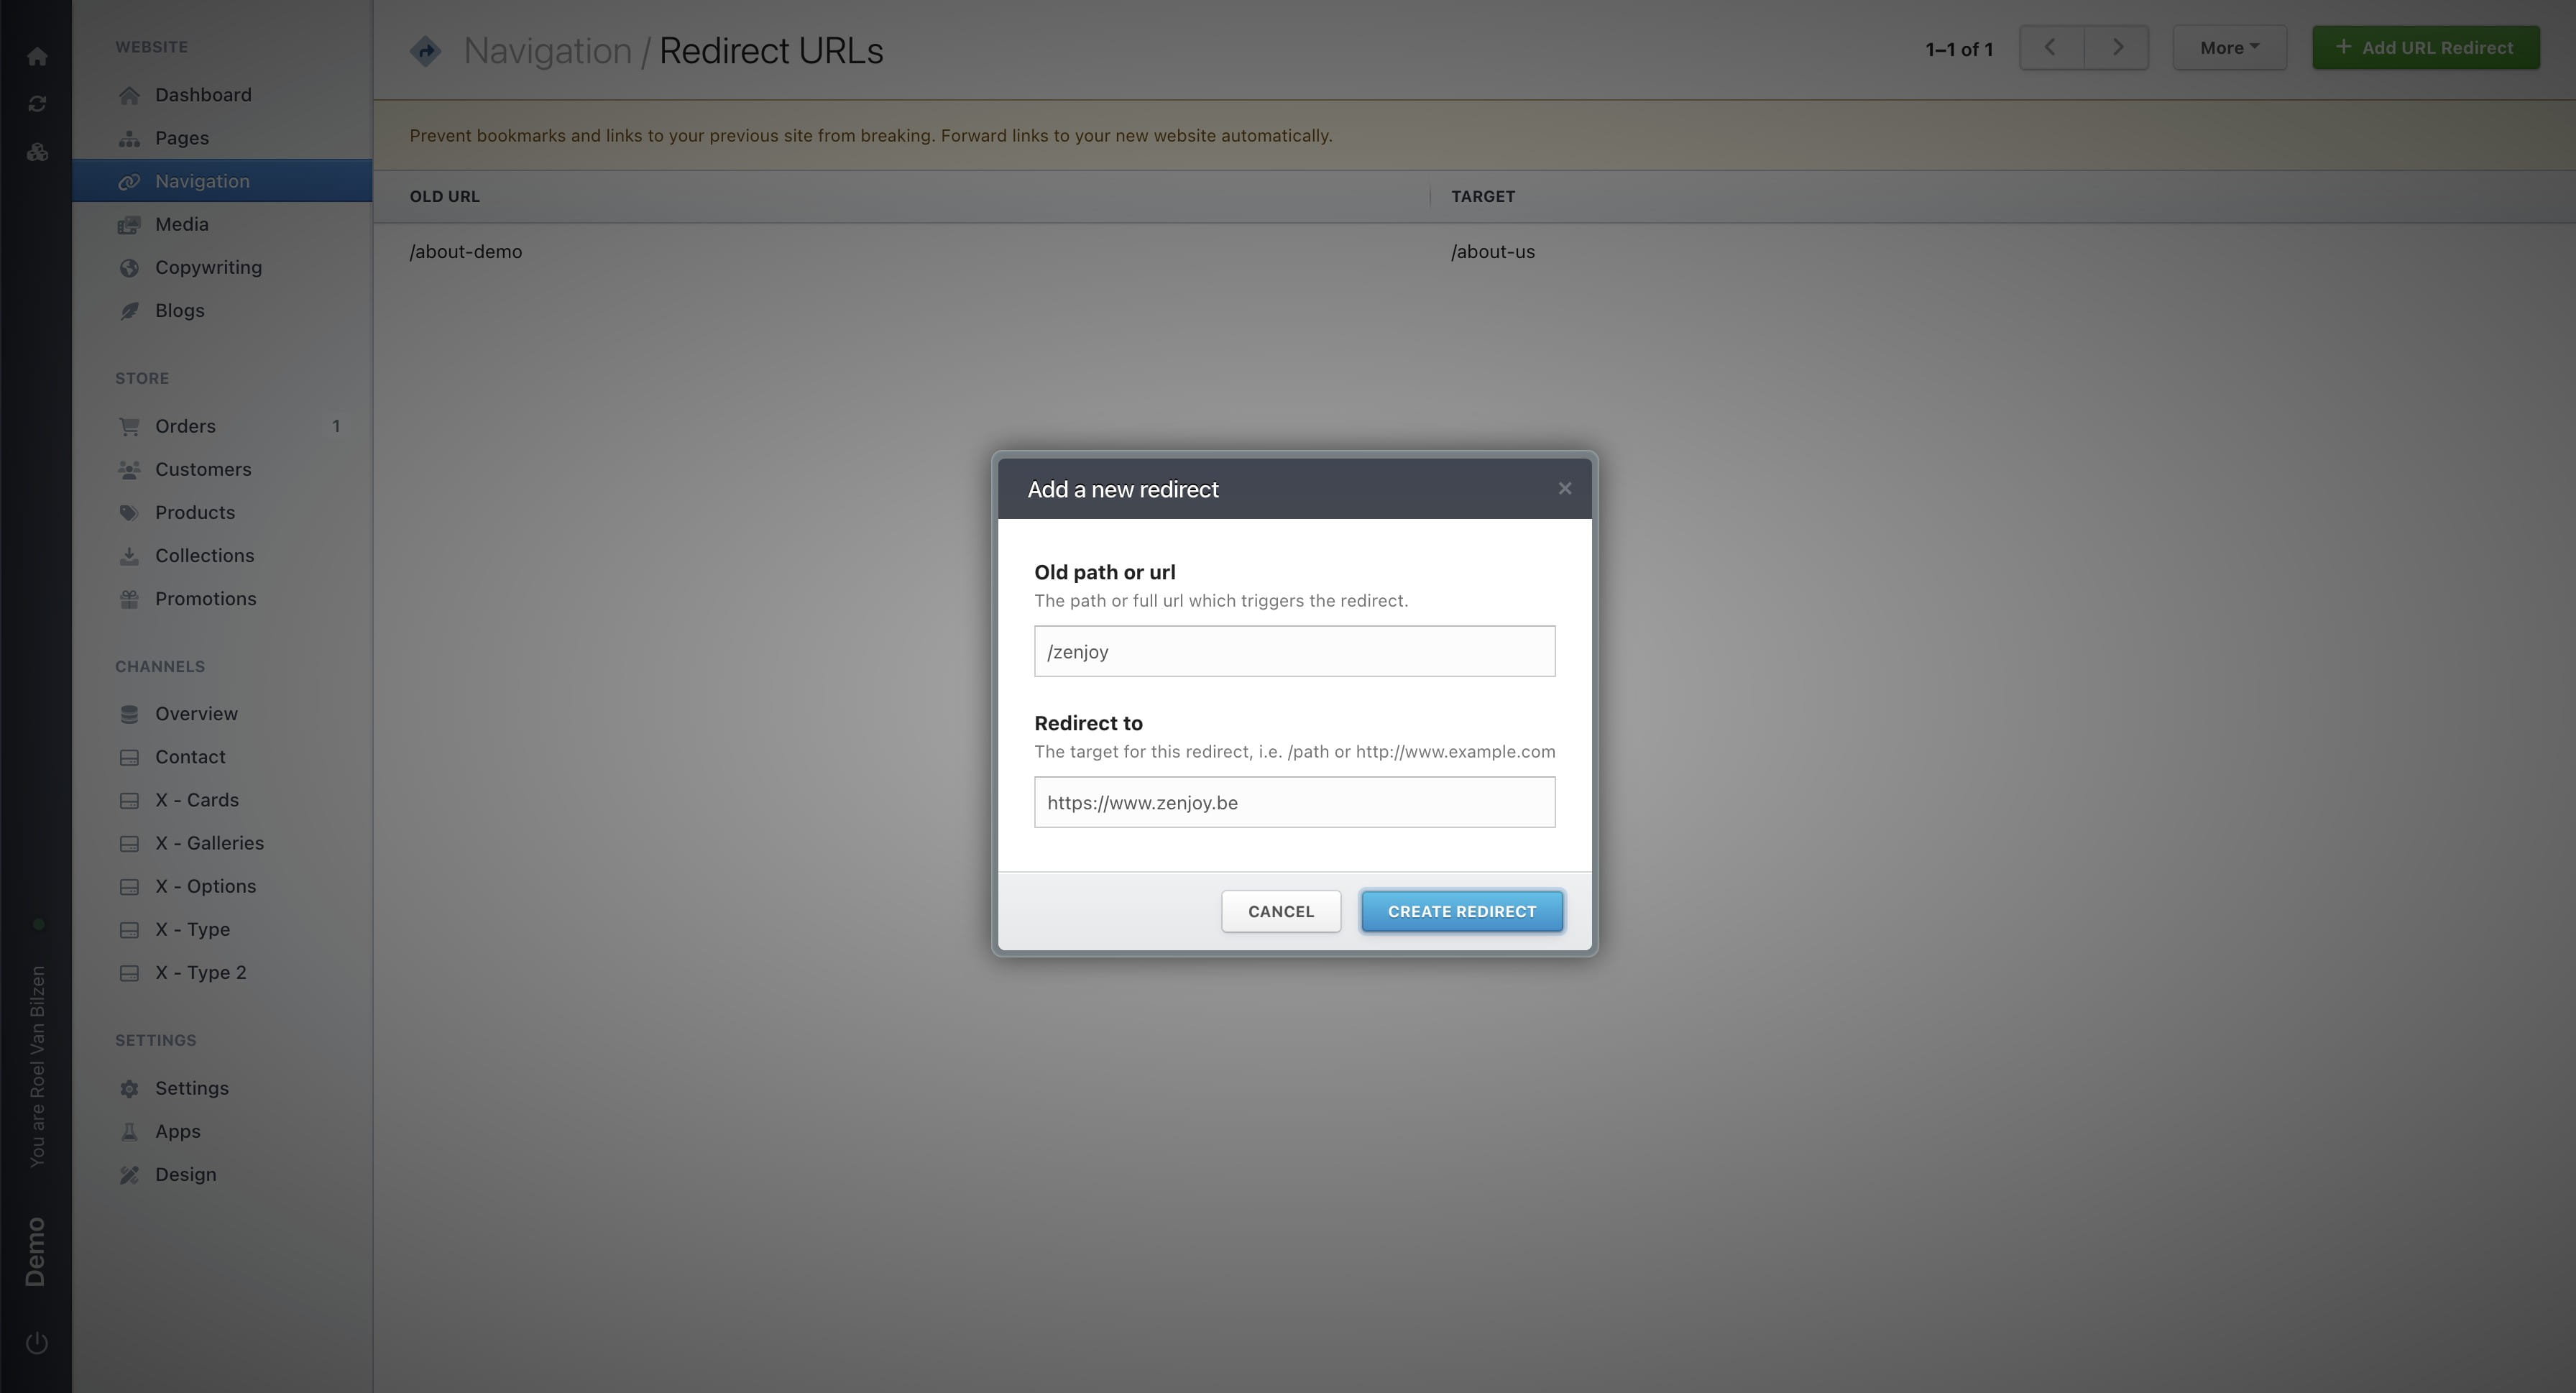
Task: Click the Dashboard icon in the sidebar
Action: point(130,94)
